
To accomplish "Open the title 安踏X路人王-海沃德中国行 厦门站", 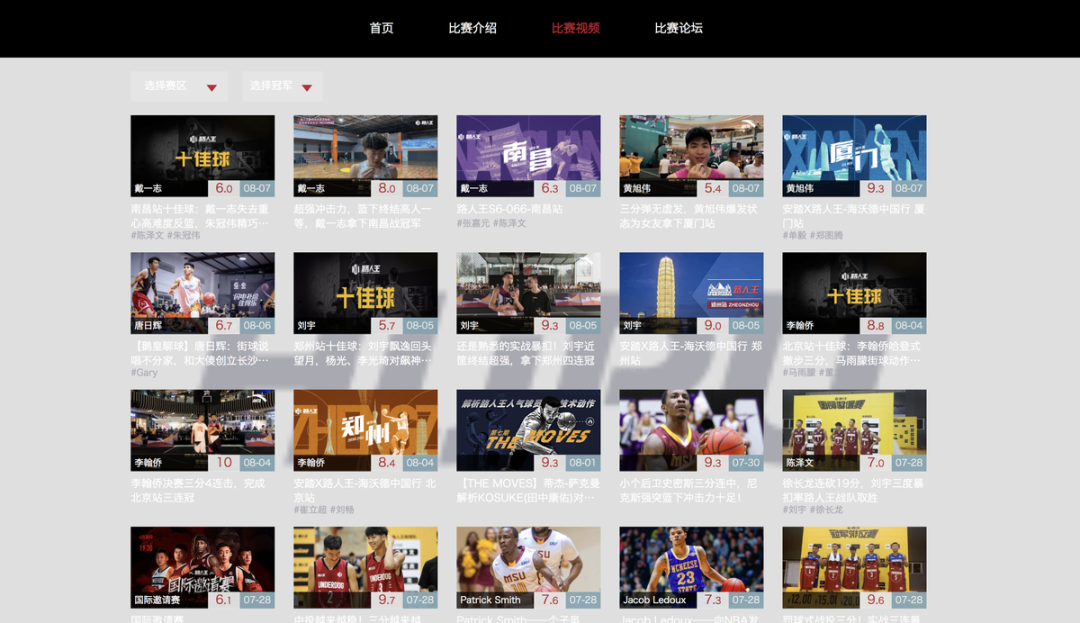I will [x=853, y=215].
